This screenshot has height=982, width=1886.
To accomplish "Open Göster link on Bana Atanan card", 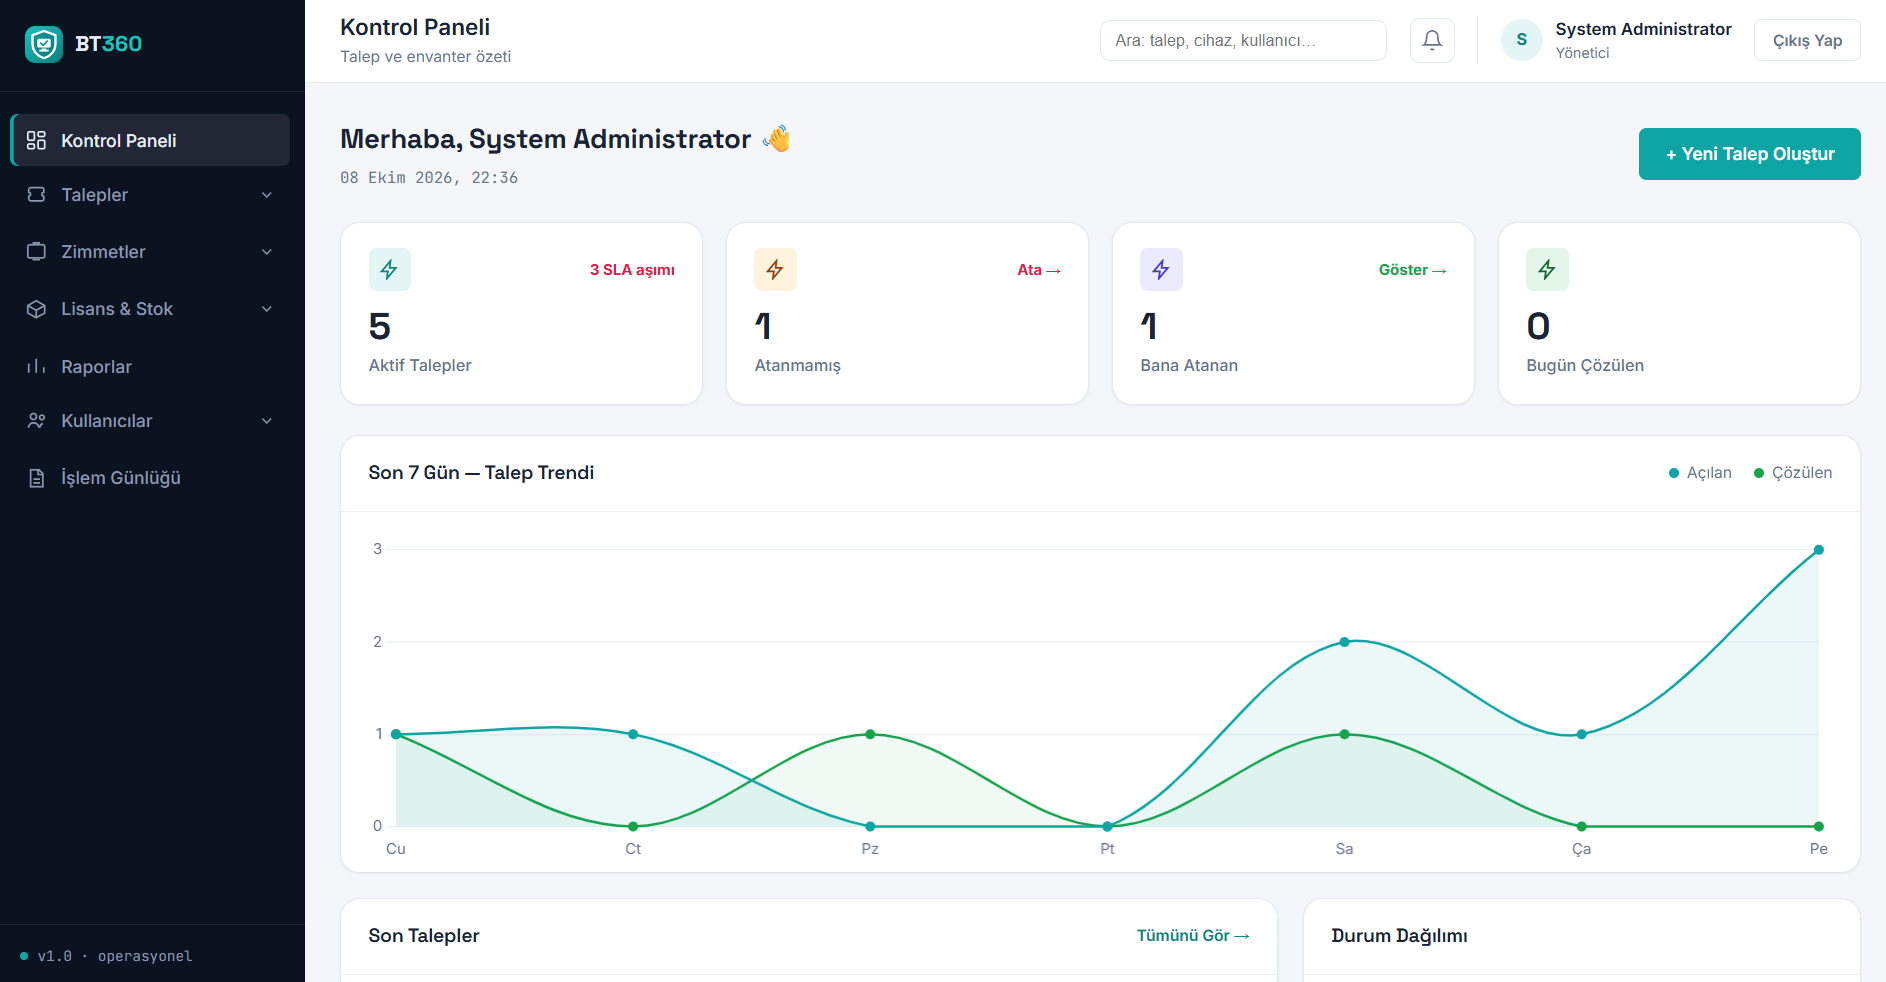I will (1413, 270).
